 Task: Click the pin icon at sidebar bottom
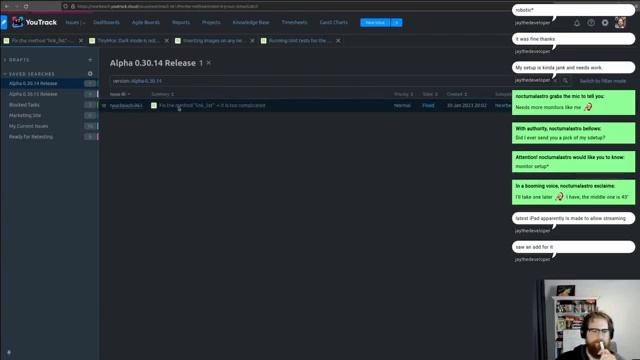[x=9, y=352]
